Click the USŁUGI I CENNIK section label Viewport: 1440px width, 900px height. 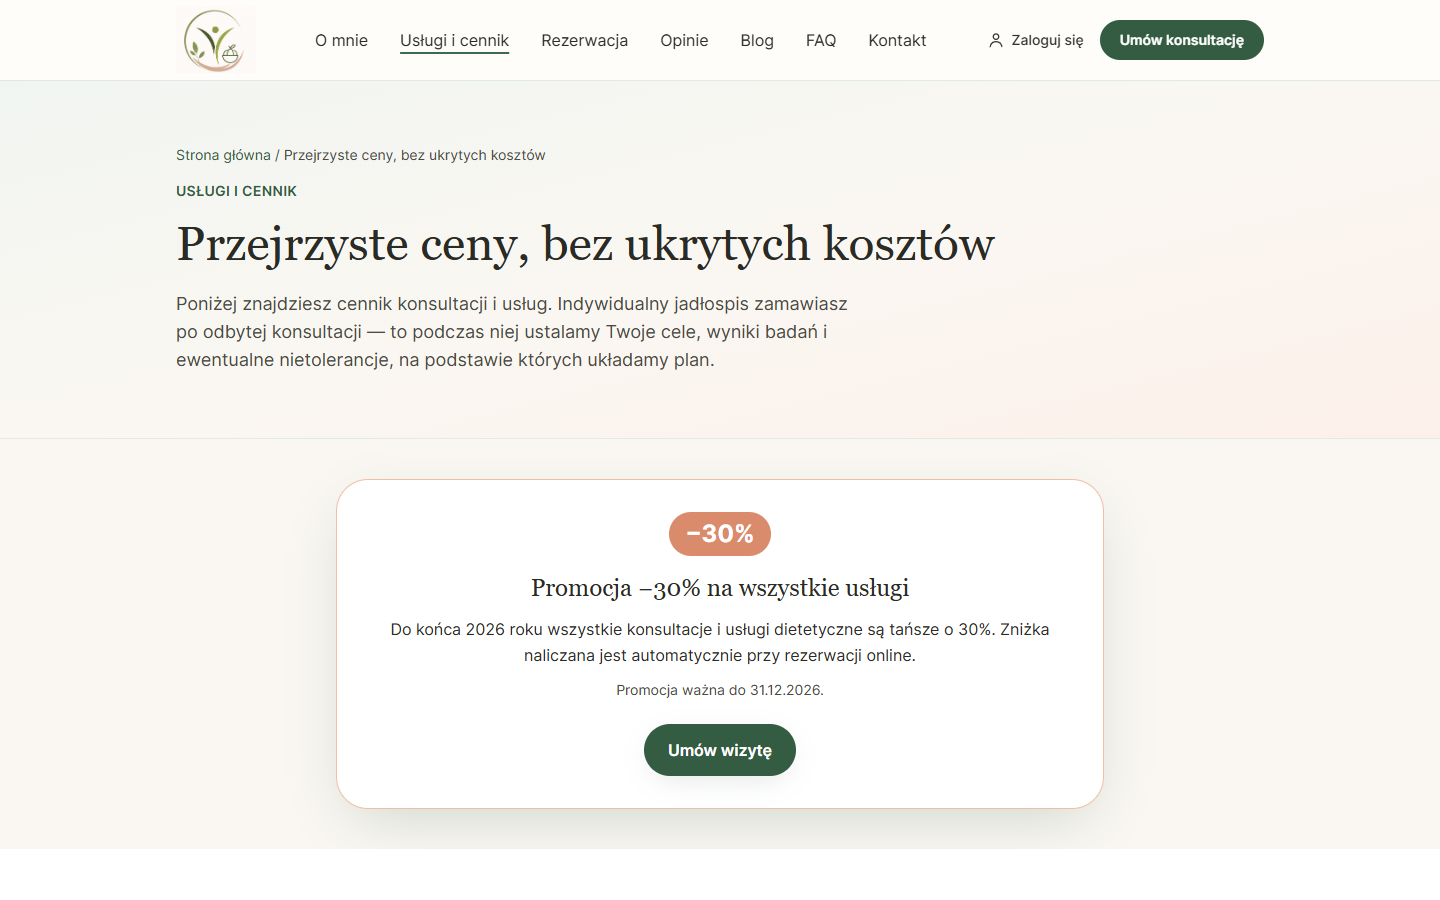[236, 191]
